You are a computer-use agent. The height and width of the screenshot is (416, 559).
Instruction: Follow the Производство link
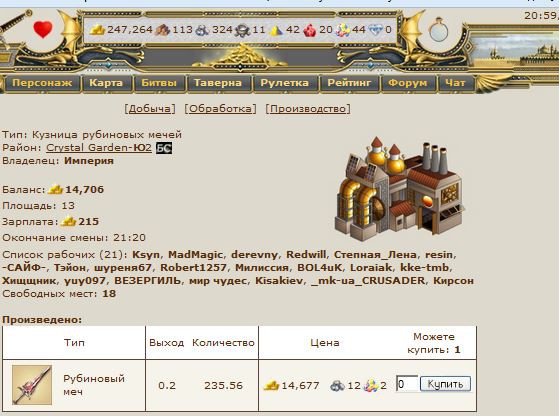(x=308, y=109)
